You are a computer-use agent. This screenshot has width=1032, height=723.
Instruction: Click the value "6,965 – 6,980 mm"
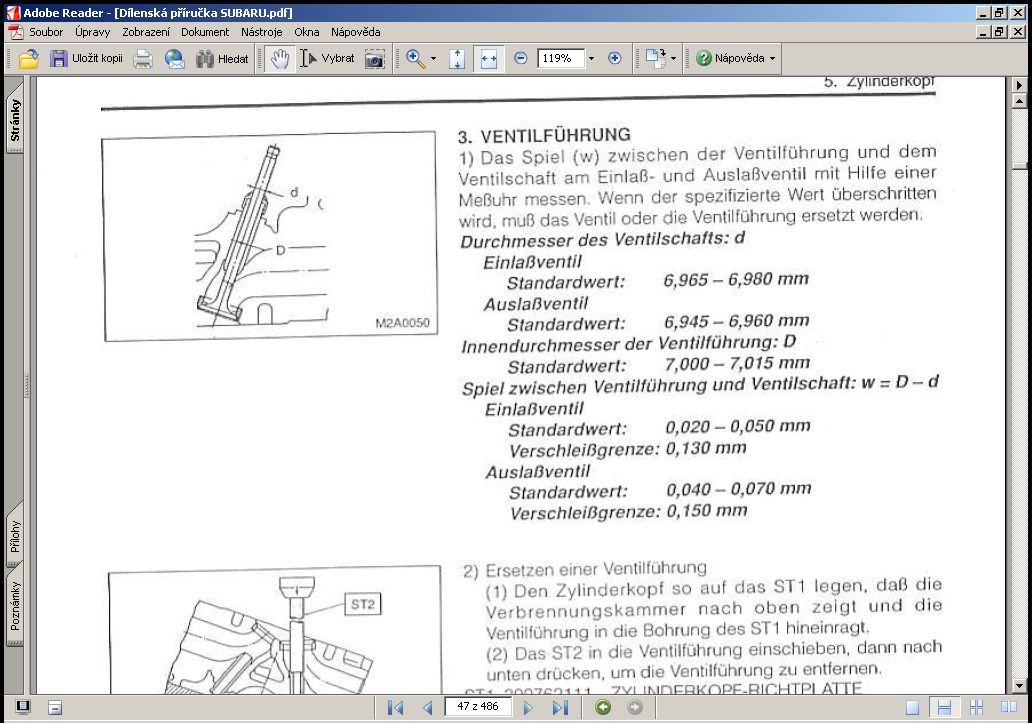point(736,280)
